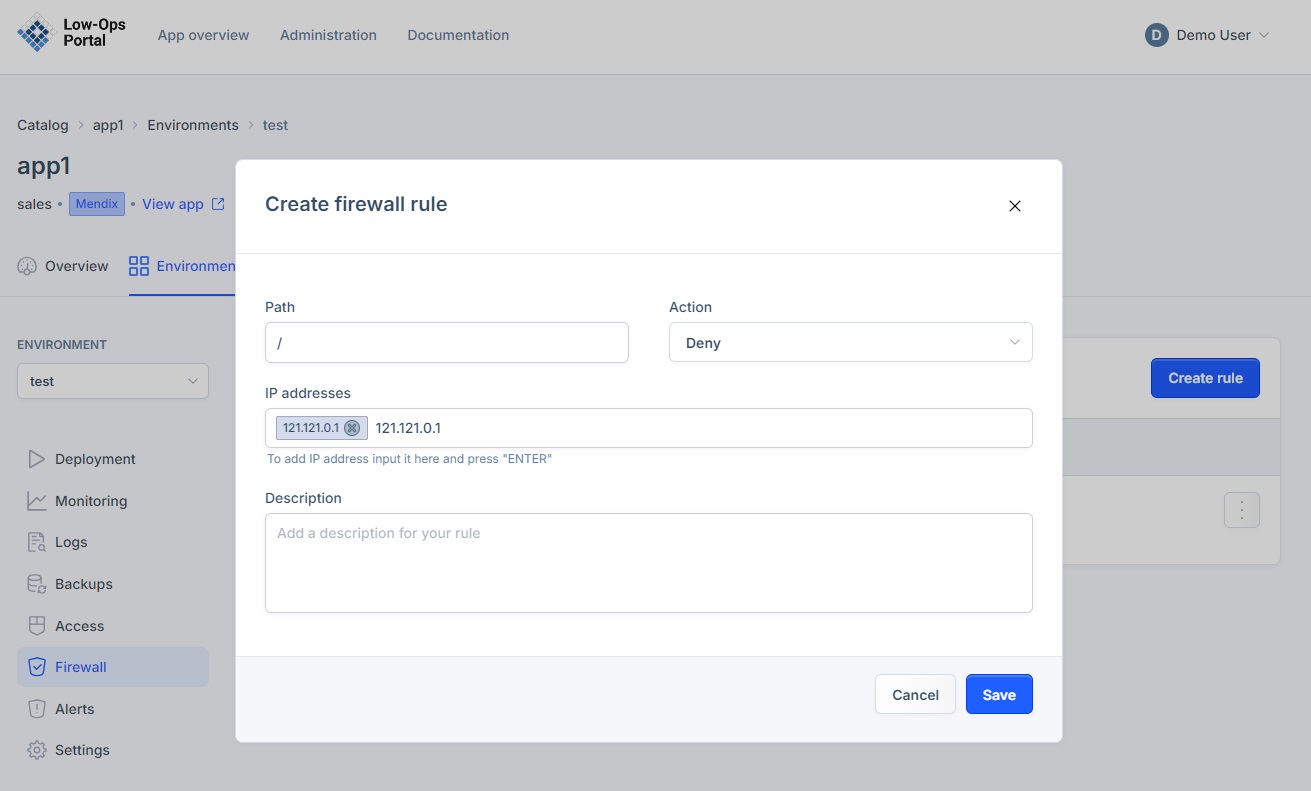Open the Action dropdown set to Deny
Image resolution: width=1311 pixels, height=791 pixels.
851,343
